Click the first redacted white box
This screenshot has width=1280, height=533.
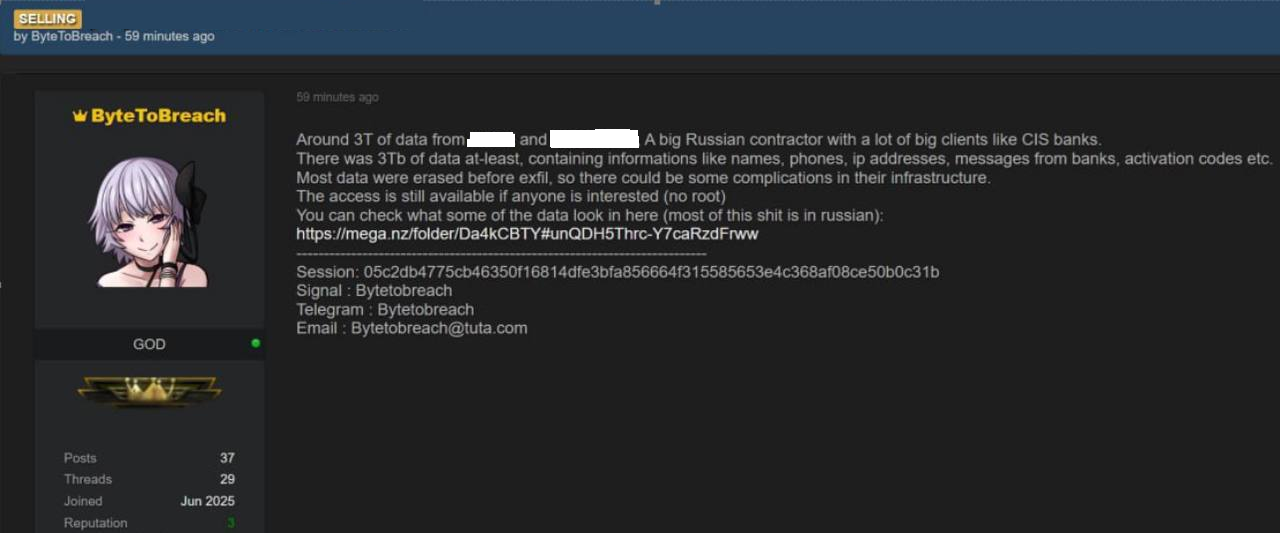tap(491, 140)
